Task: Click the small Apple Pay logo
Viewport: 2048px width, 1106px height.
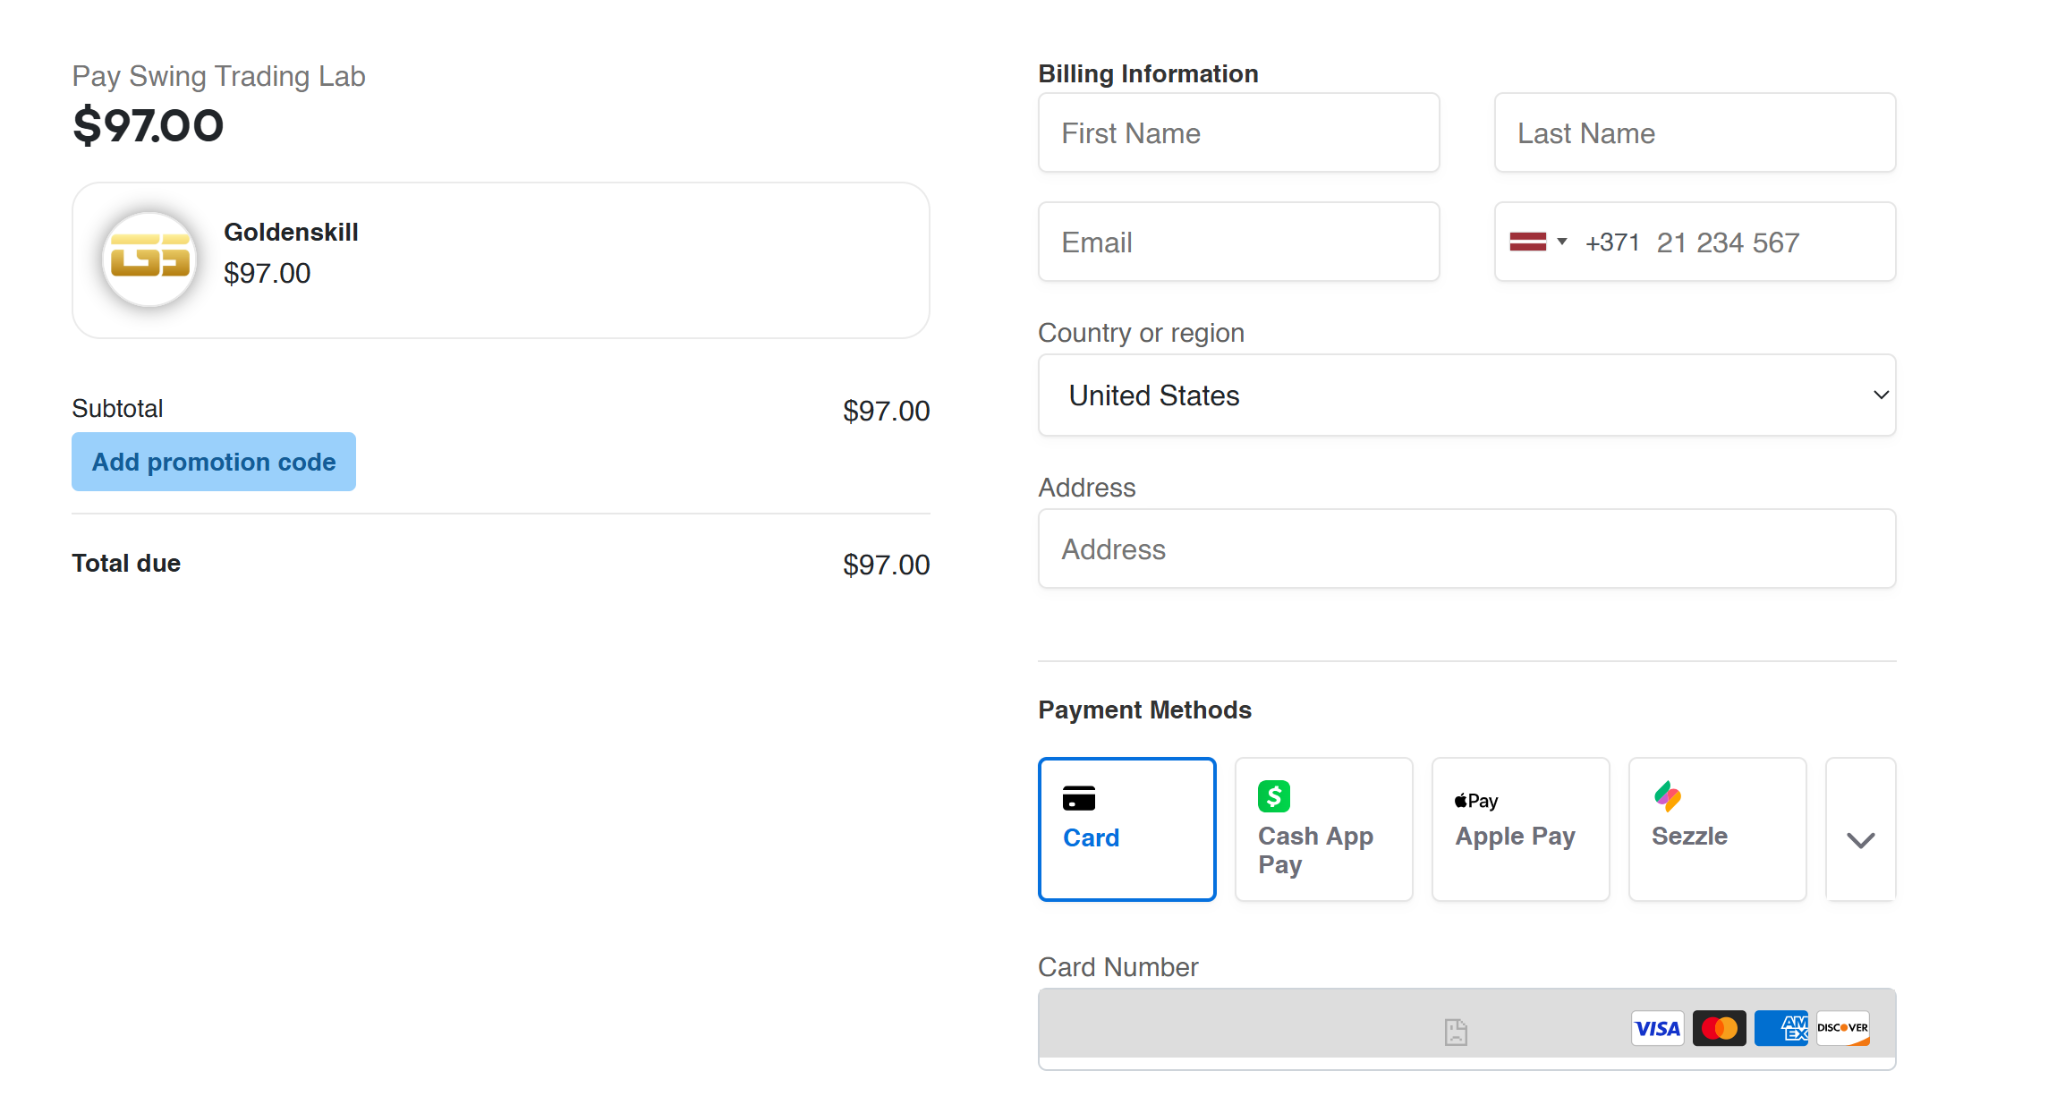Action: click(1476, 800)
